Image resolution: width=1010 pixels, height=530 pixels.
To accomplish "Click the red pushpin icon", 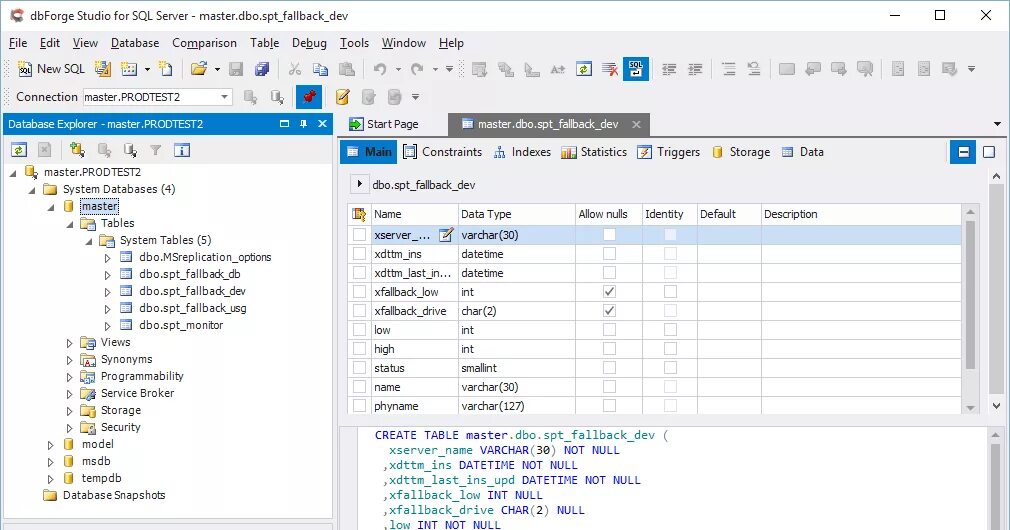I will (309, 97).
